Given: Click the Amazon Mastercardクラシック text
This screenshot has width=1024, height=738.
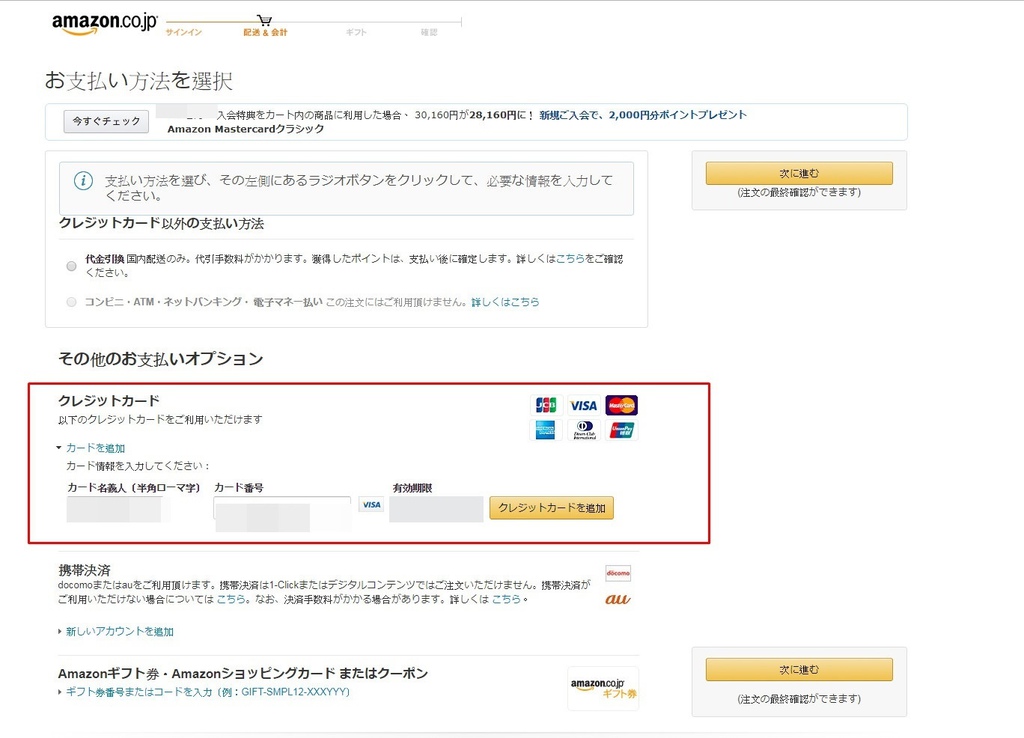Looking at the screenshot, I should (x=246, y=129).
